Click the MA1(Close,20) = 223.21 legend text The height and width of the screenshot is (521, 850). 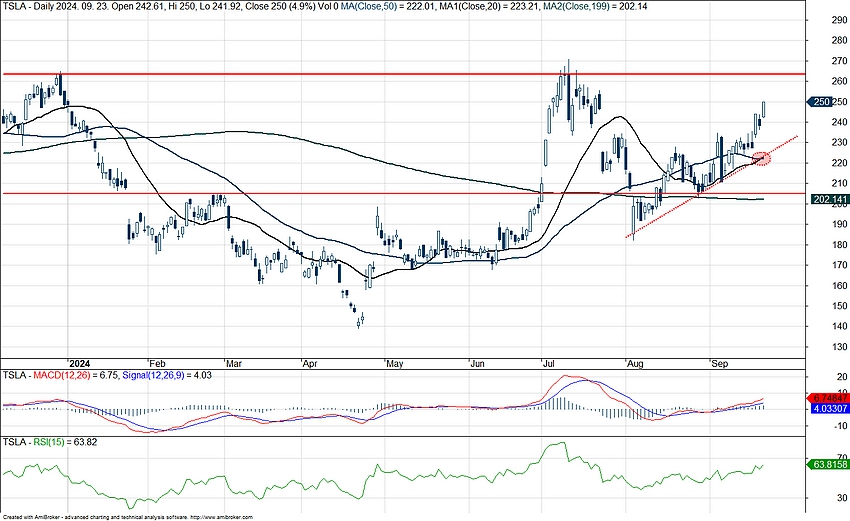coord(488,6)
